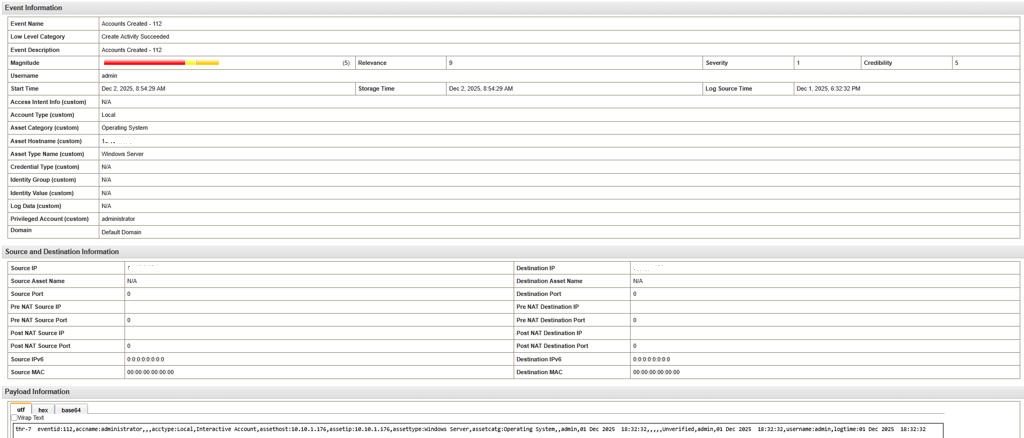Click the Destination IPv6 address value

click(651, 358)
